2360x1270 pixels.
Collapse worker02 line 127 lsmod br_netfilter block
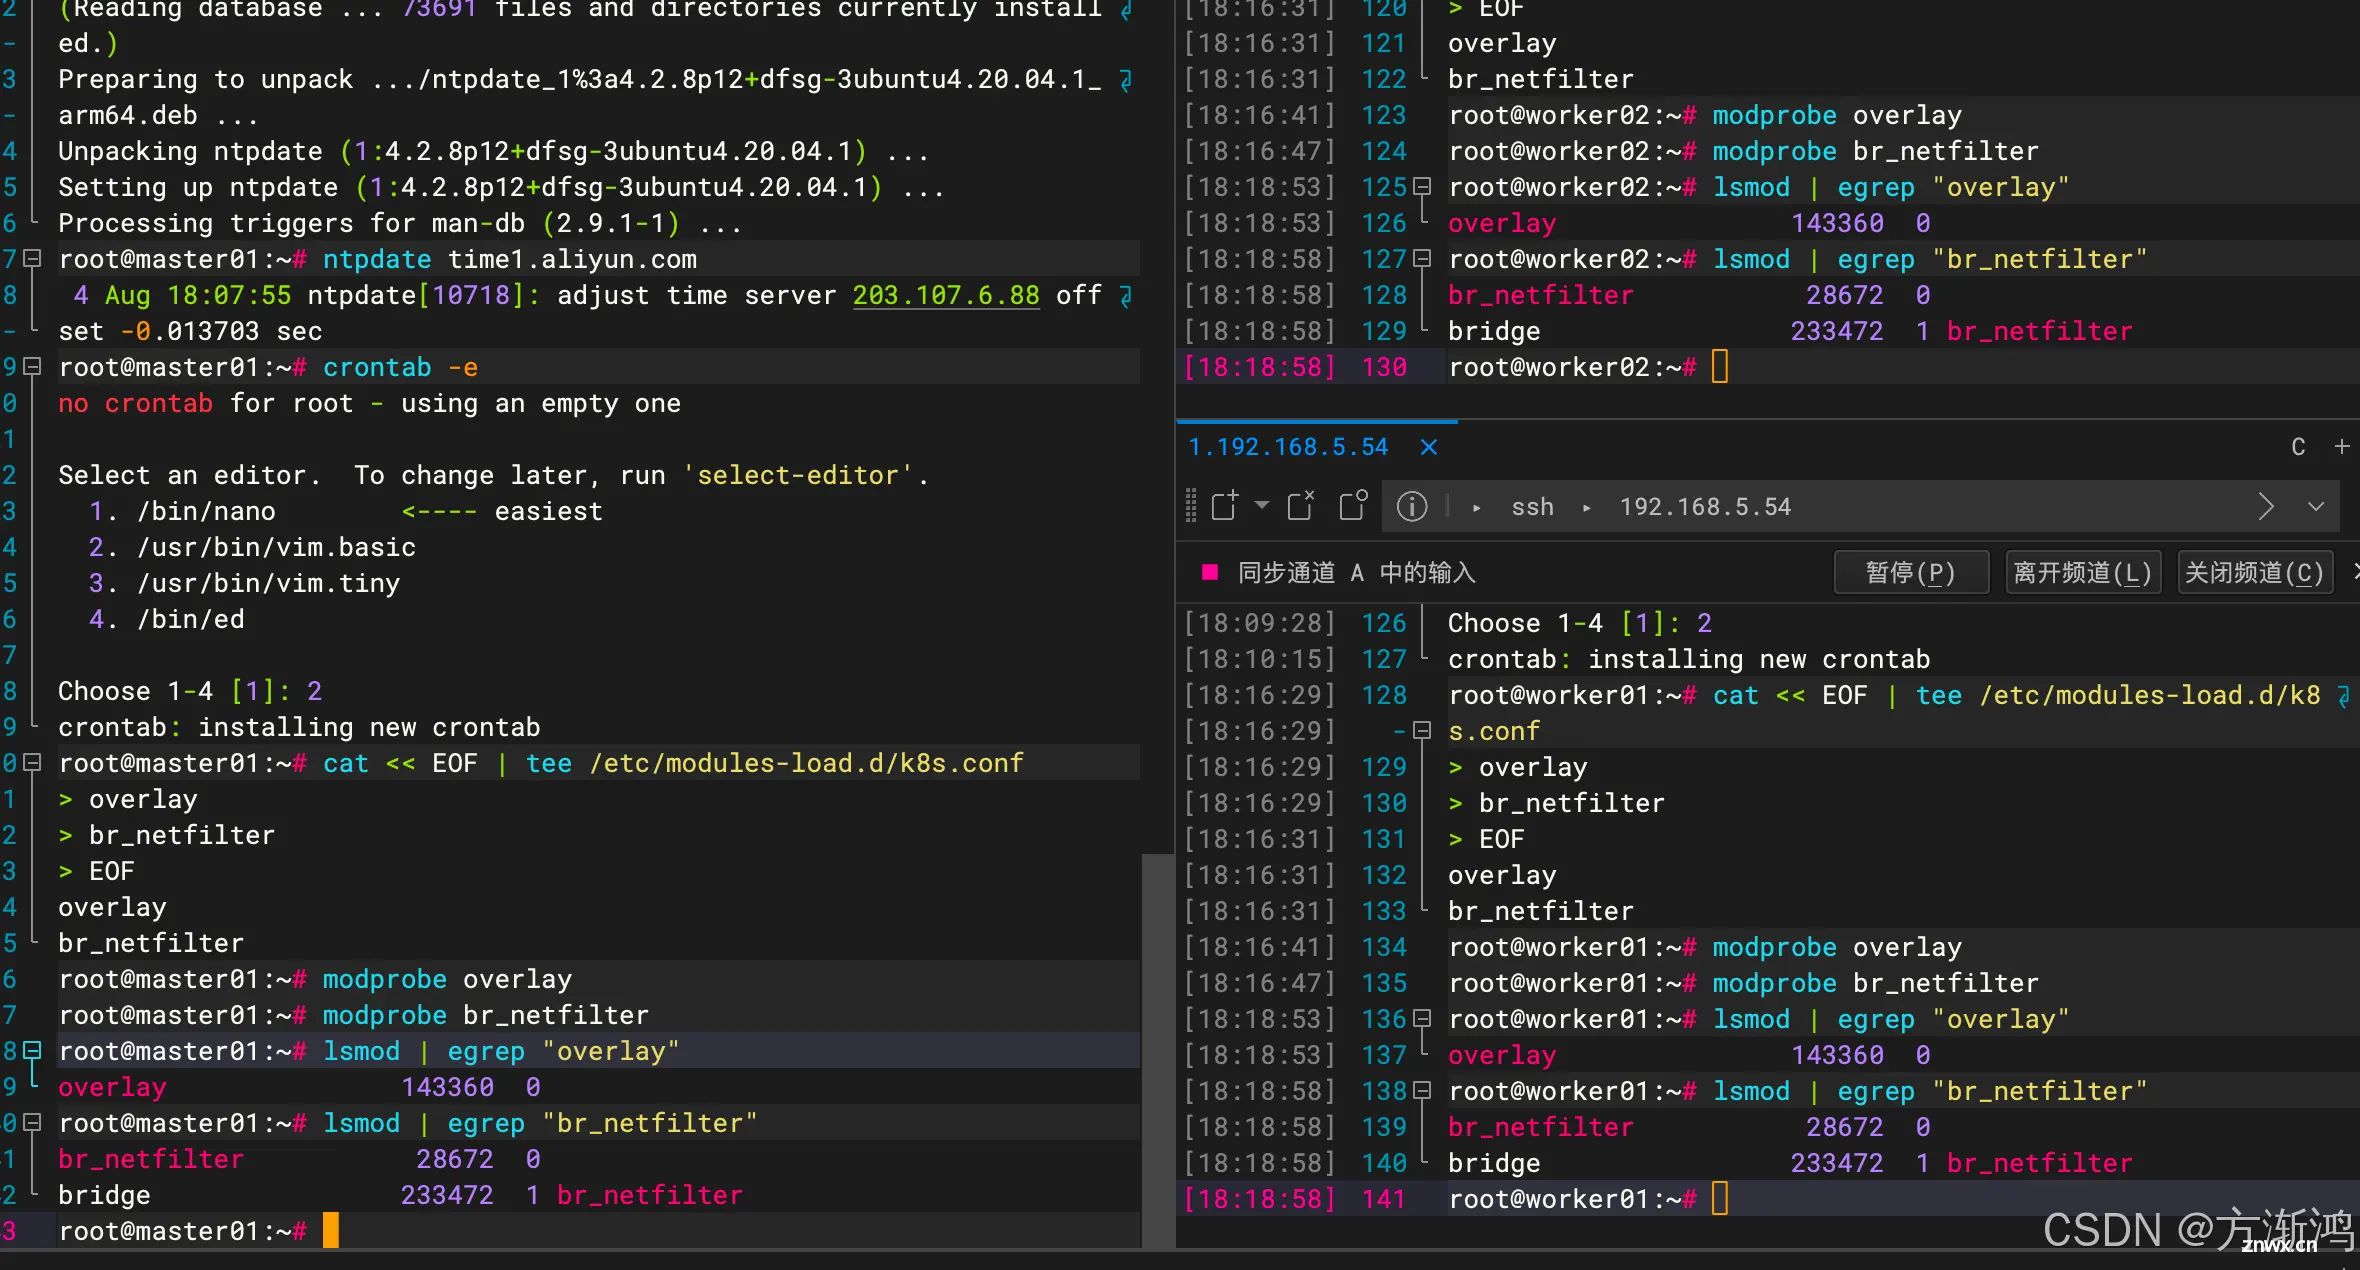click(1422, 259)
